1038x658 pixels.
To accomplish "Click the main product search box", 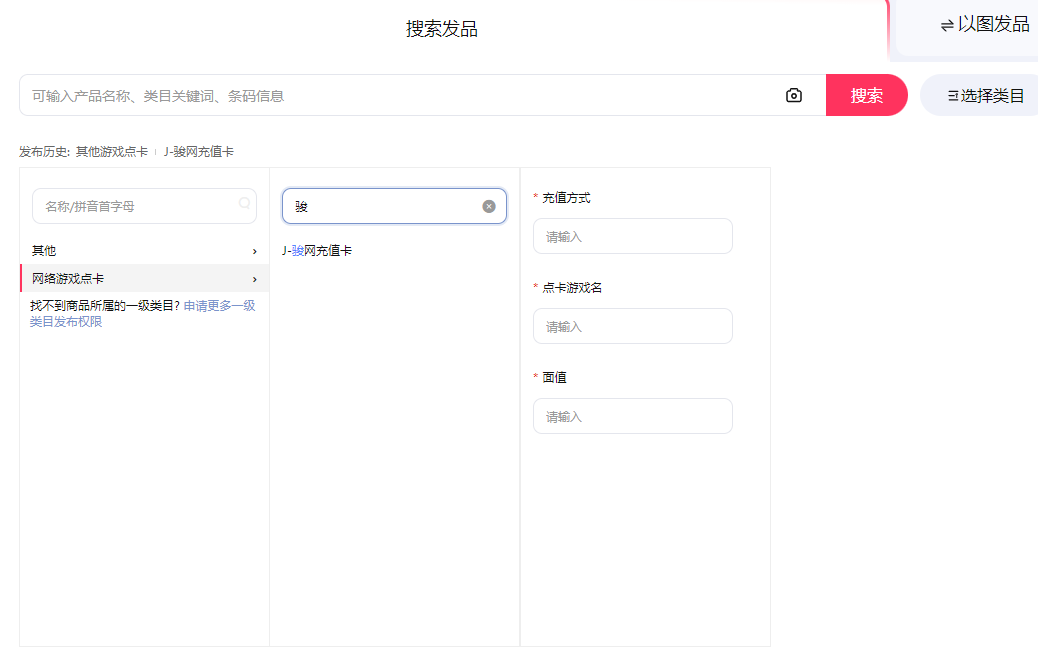I will 400,96.
